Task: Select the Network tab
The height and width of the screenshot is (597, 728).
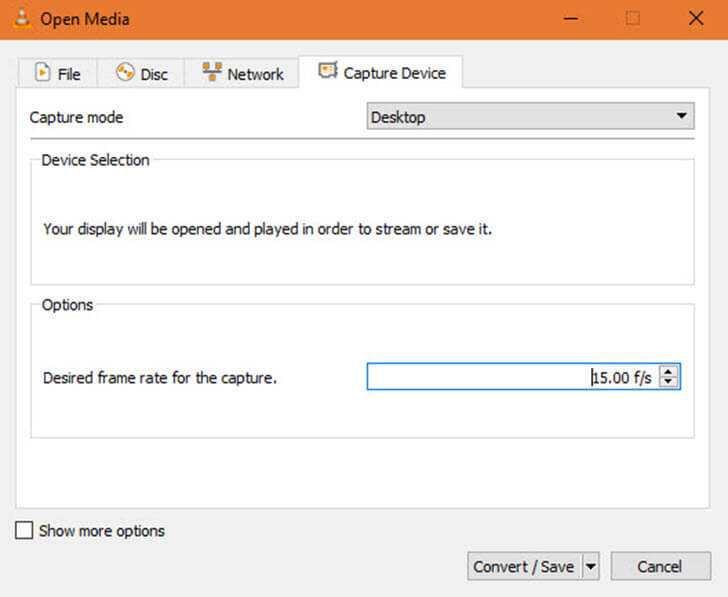Action: pyautogui.click(x=242, y=73)
